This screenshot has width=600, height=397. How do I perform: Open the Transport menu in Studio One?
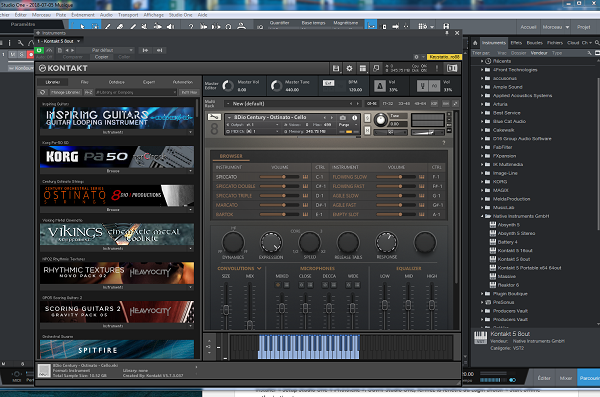128,15
